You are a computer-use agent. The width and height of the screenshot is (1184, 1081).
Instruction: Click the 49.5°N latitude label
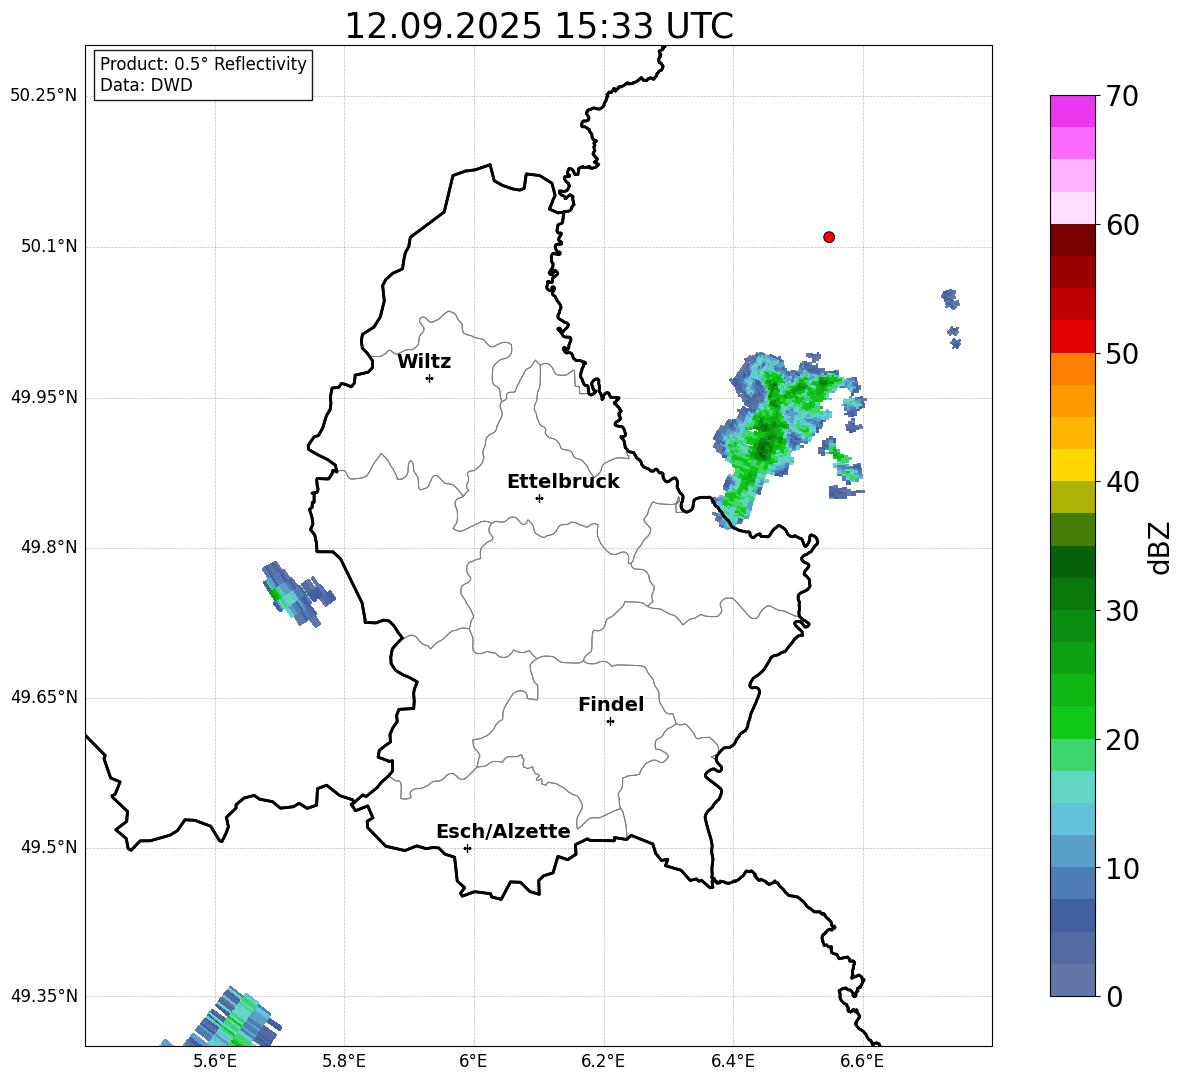[50, 847]
